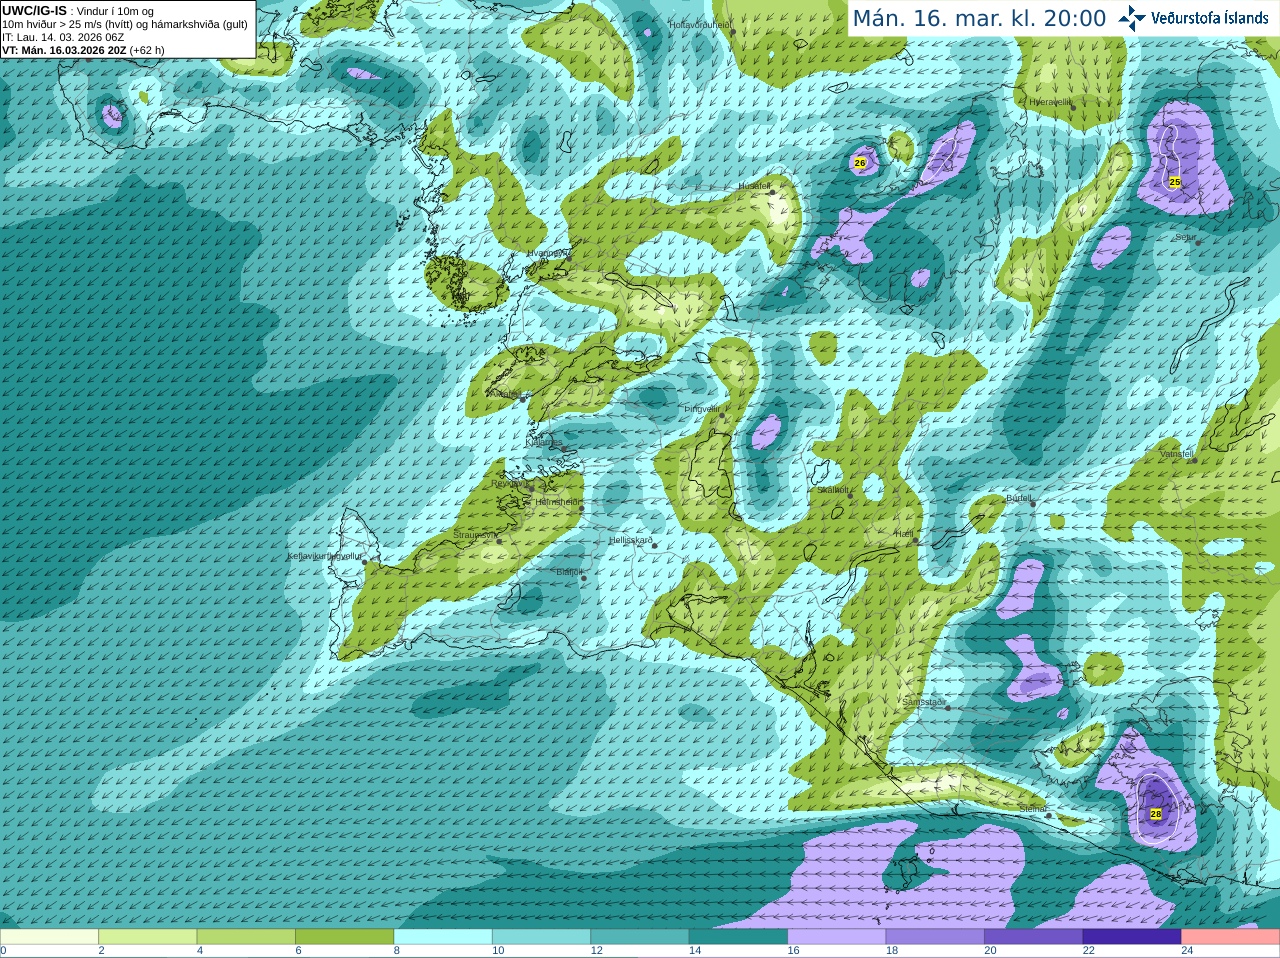Click the Setur station label
The width and height of the screenshot is (1280, 958).
point(1186,238)
